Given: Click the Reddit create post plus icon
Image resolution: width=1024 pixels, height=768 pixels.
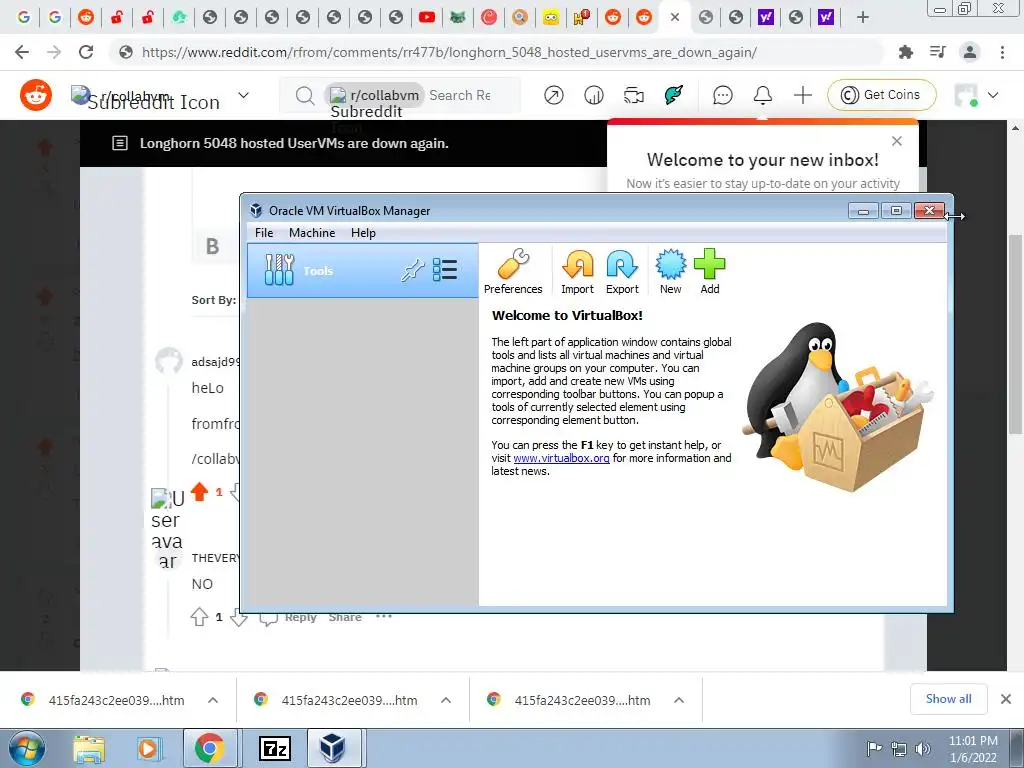Looking at the screenshot, I should pyautogui.click(x=803, y=95).
